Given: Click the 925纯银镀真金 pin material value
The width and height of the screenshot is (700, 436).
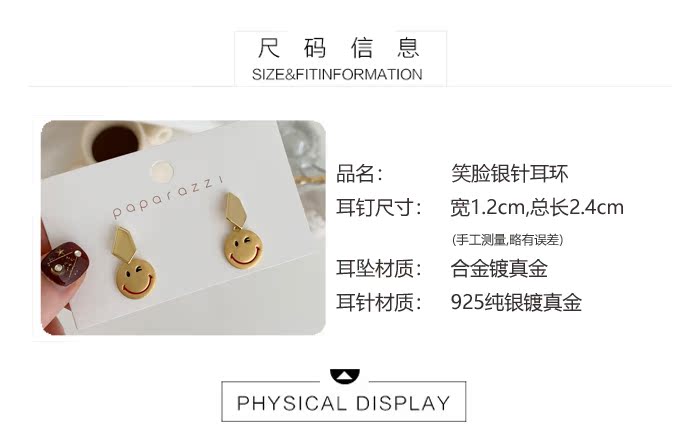Looking at the screenshot, I should pyautogui.click(x=516, y=302).
